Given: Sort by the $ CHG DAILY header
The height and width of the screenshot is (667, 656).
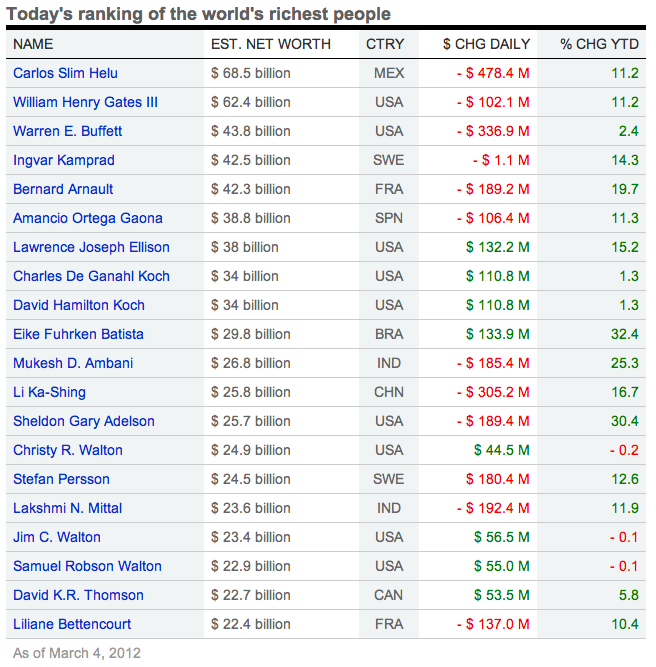Looking at the screenshot, I should click(x=486, y=44).
